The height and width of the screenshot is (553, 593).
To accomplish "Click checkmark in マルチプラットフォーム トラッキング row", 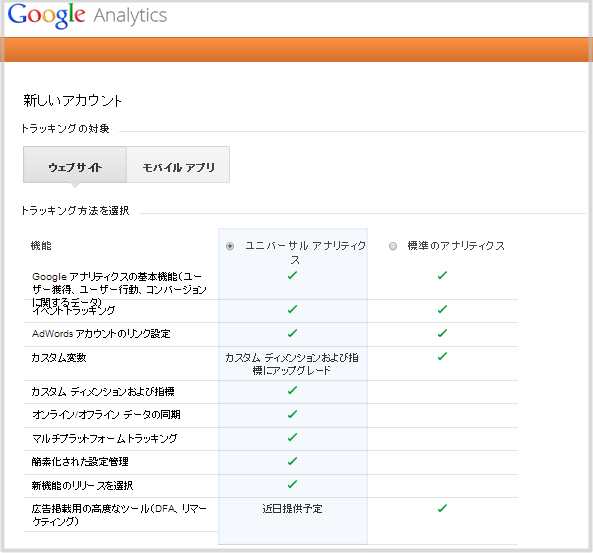I will pos(292,437).
